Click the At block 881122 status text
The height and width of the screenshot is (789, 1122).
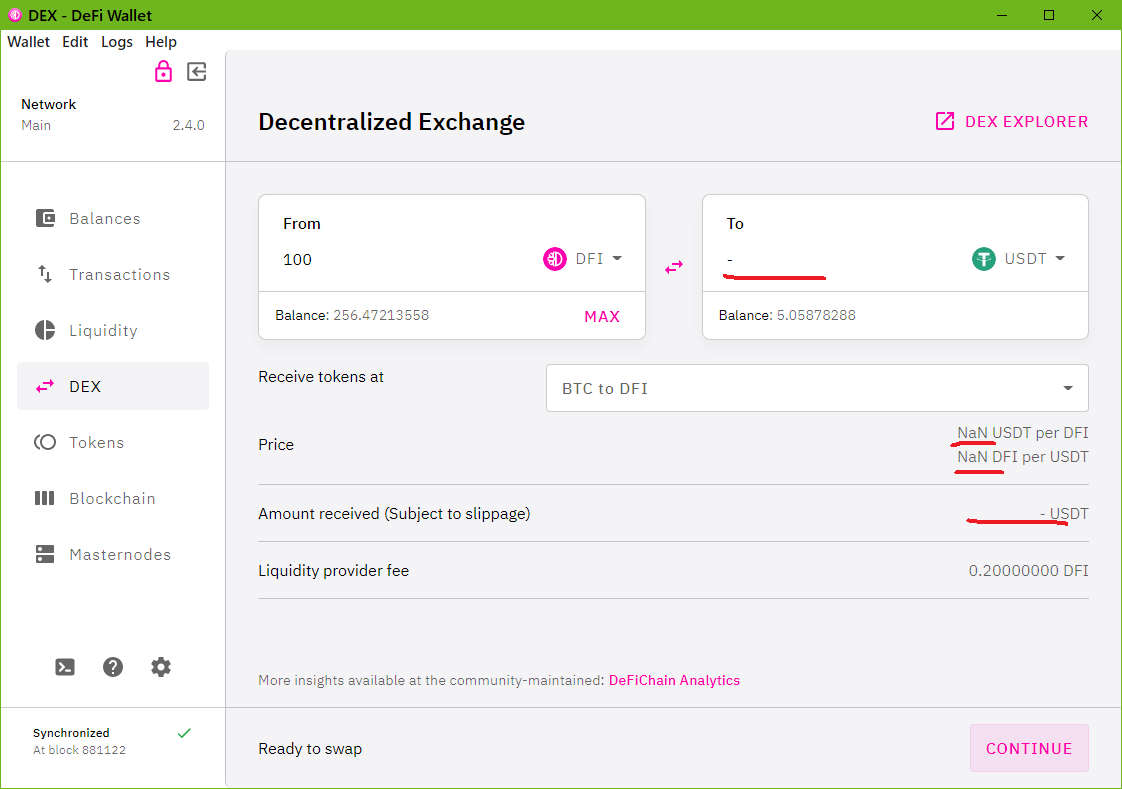pyautogui.click(x=79, y=750)
